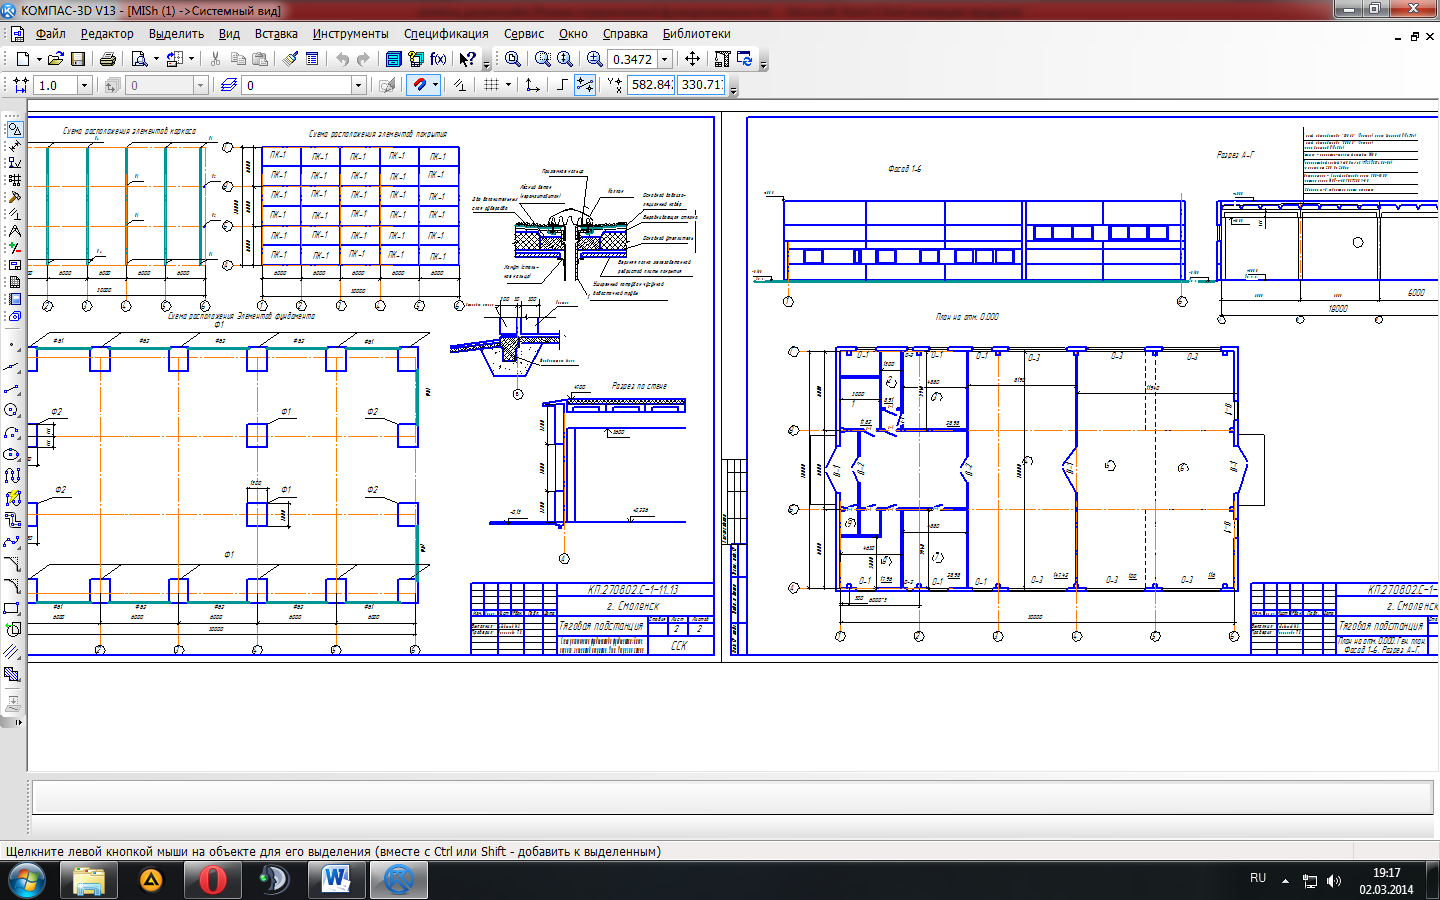Click the volume speaker tray icon

[1334, 881]
